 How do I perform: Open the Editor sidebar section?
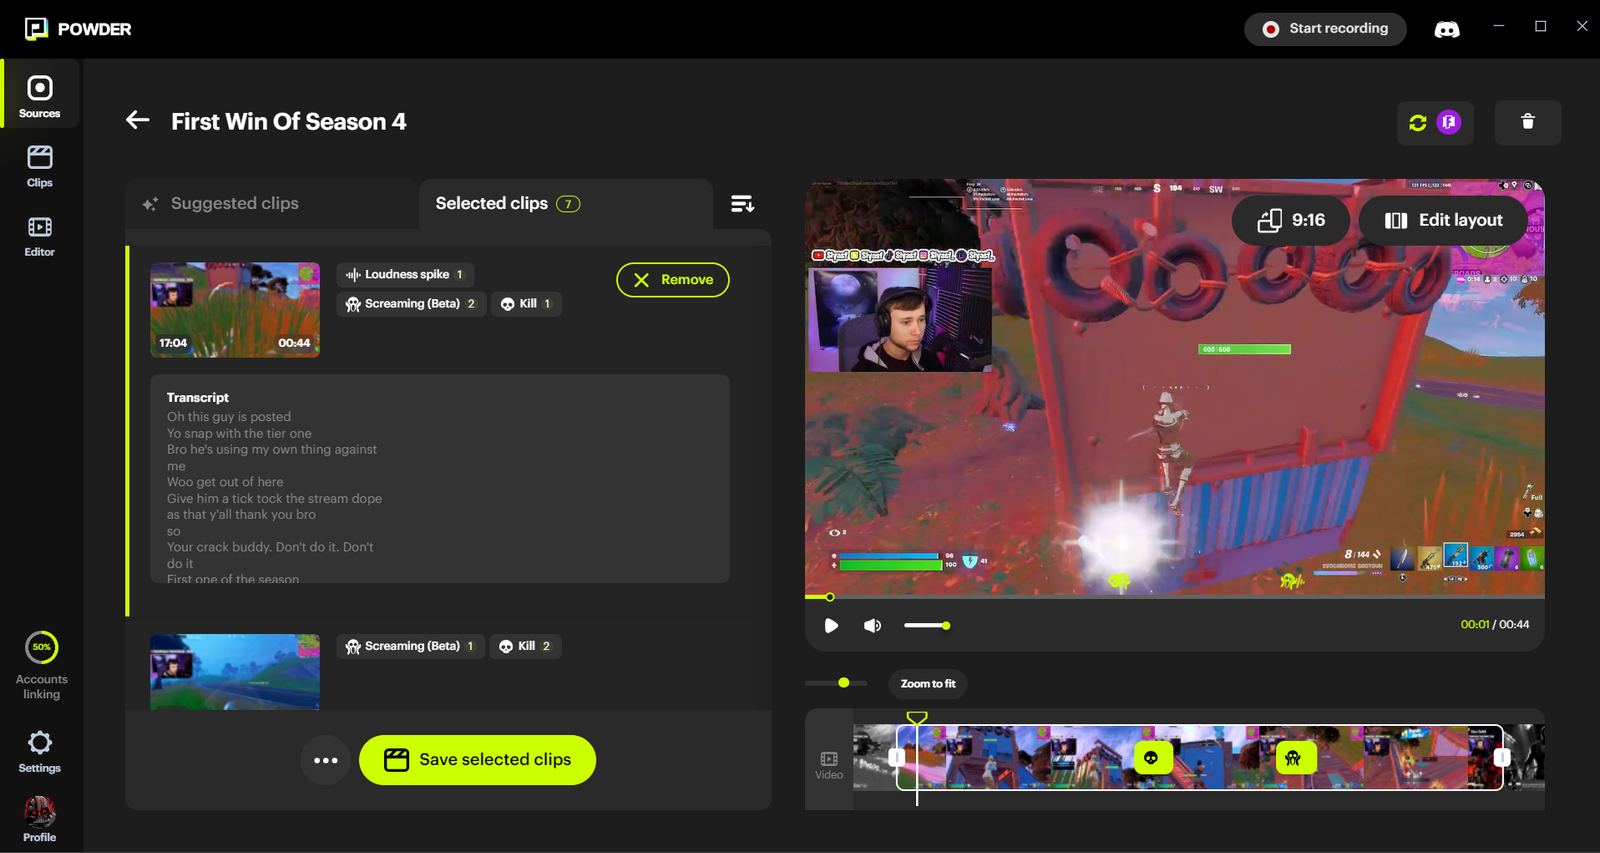click(x=40, y=236)
